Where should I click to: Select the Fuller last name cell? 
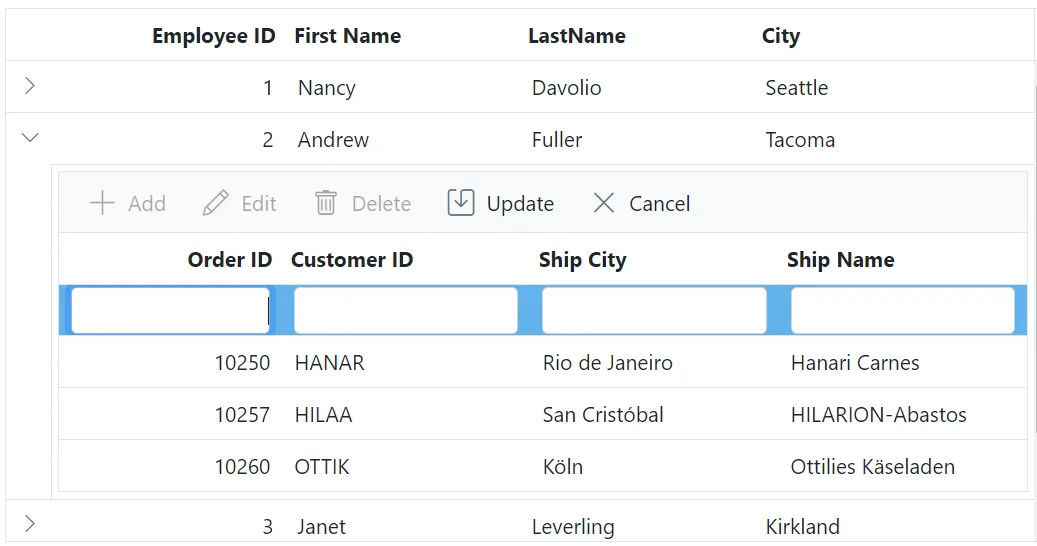click(x=557, y=140)
